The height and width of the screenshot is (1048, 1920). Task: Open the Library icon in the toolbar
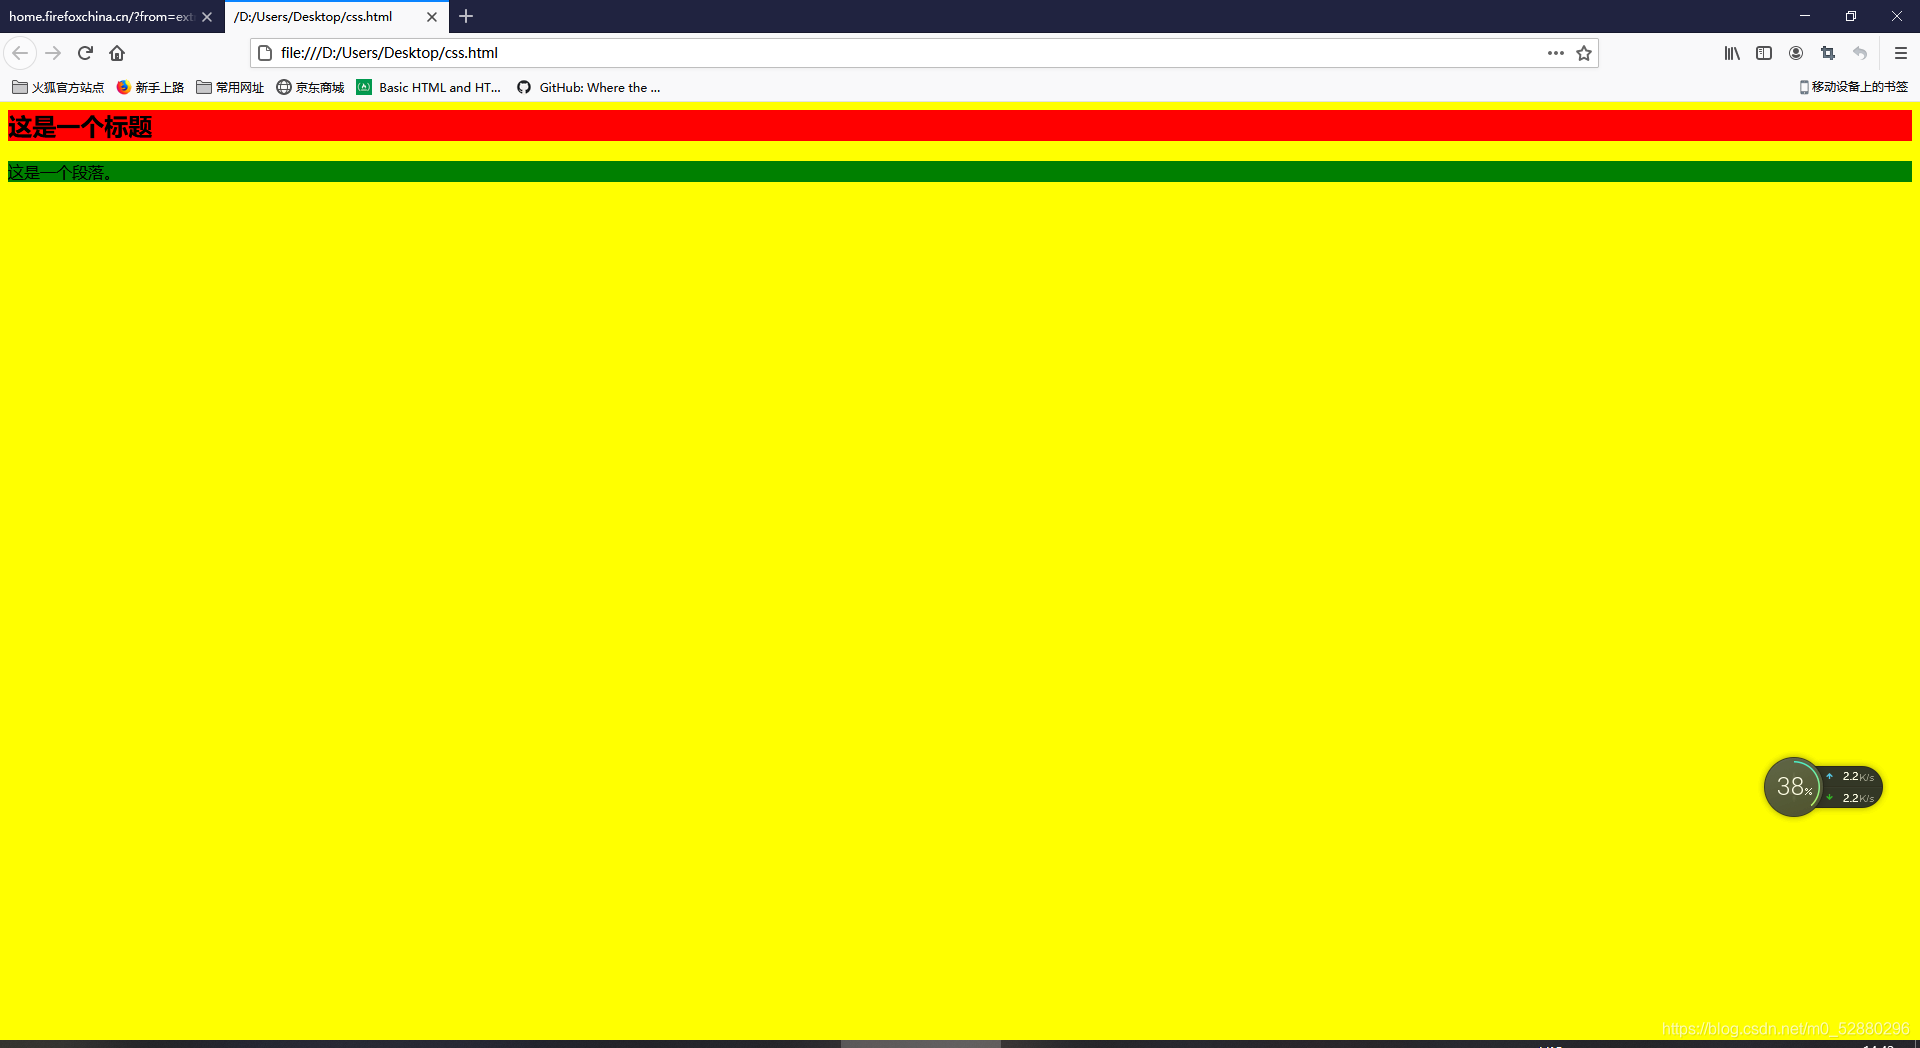(x=1732, y=53)
